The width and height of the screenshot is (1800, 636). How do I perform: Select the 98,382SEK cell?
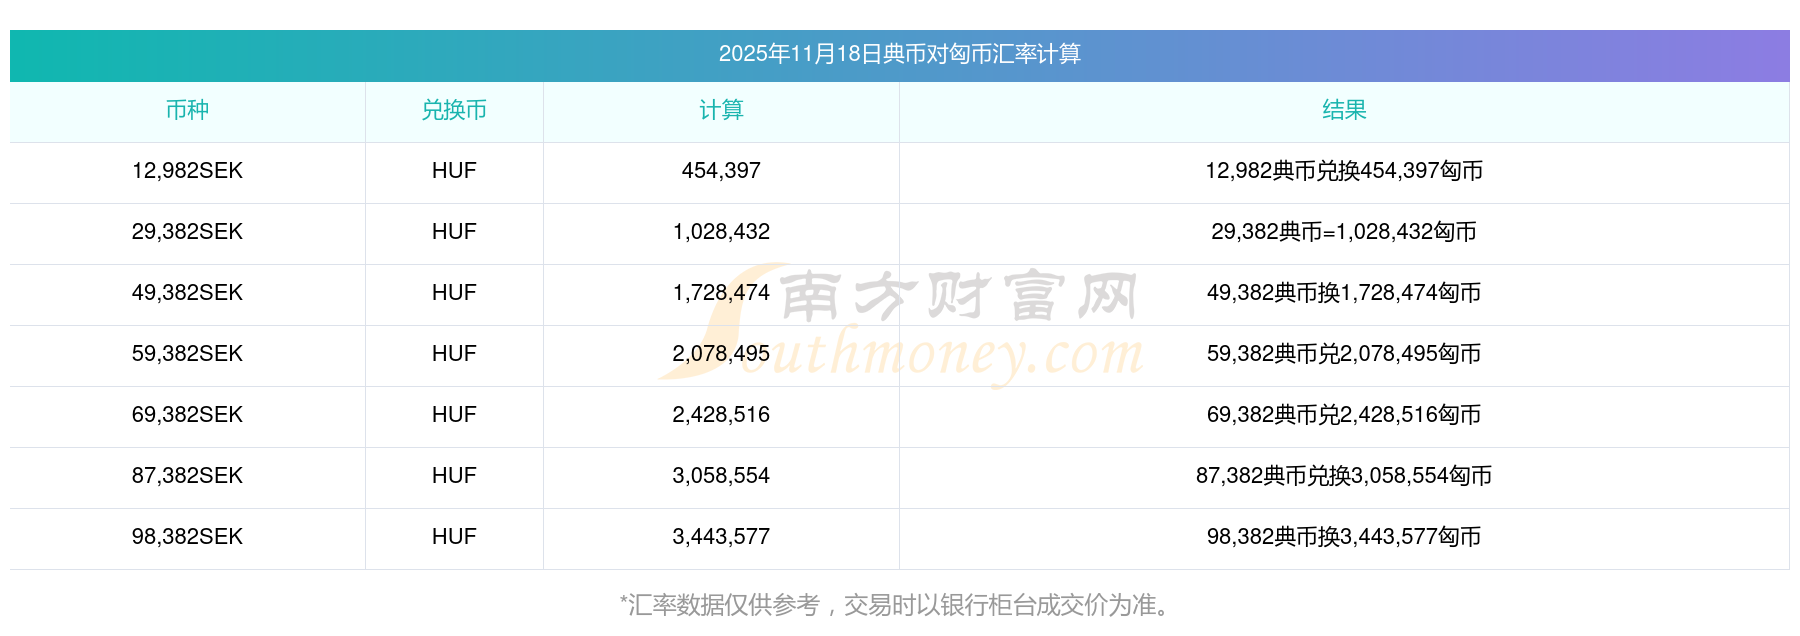point(187,537)
